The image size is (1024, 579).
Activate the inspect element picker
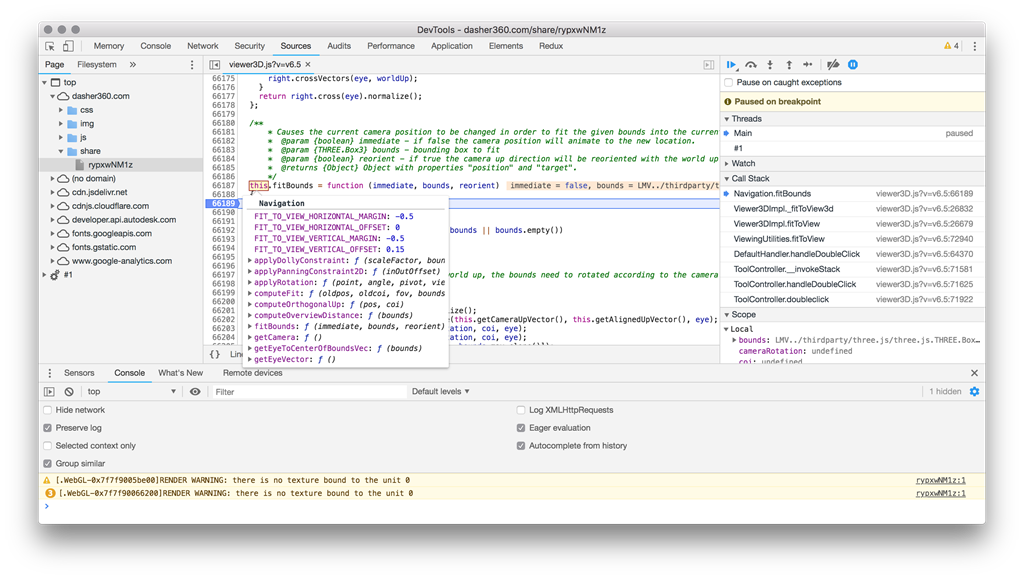coord(50,46)
